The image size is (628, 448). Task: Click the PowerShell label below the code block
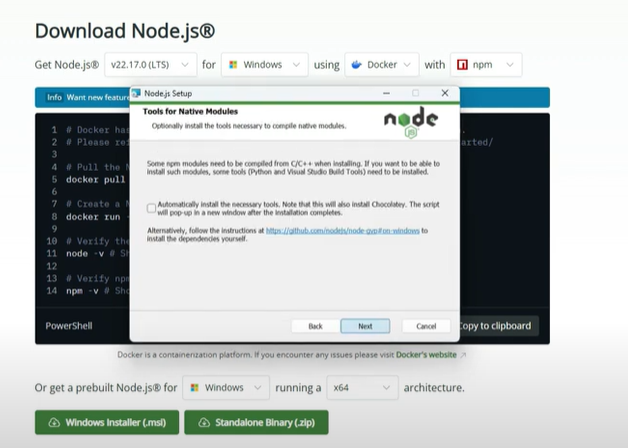click(69, 326)
